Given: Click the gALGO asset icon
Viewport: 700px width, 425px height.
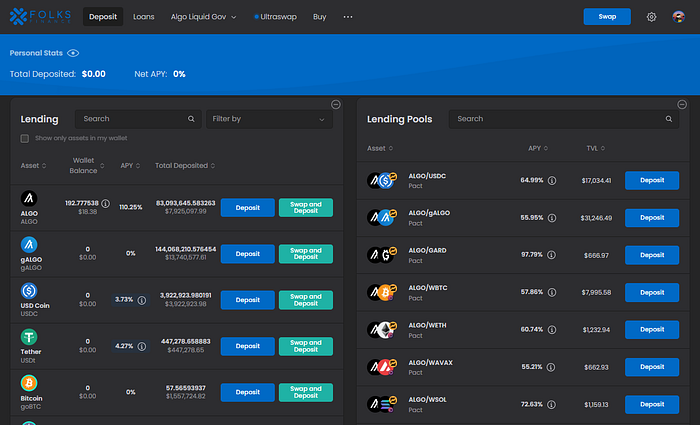Looking at the screenshot, I should (x=29, y=245).
